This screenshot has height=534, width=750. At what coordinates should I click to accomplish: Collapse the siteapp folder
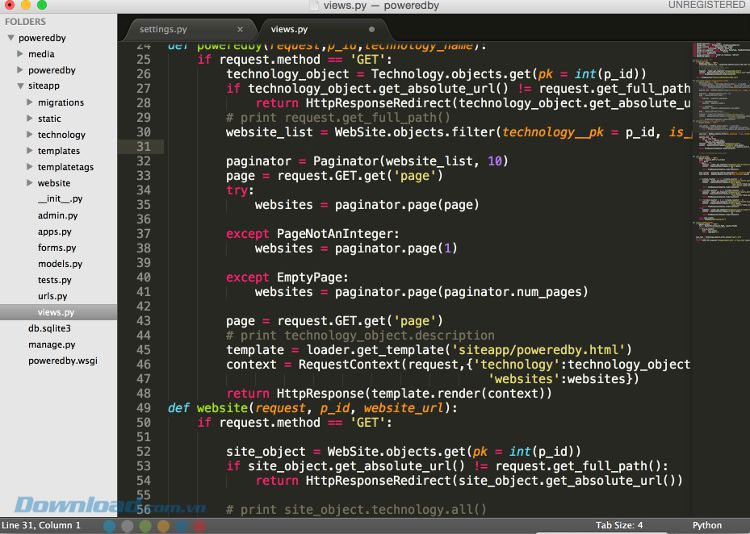[20, 86]
